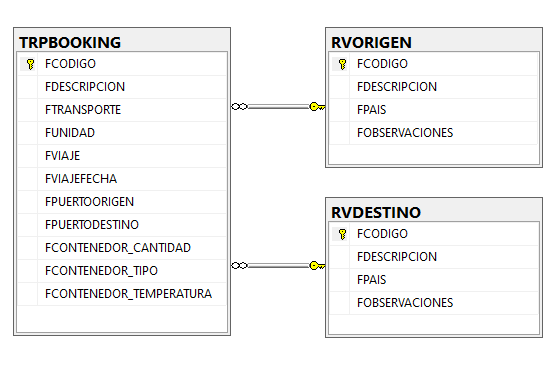
Task: Click the infinity symbol on the lower relationship line
Action: (x=239, y=266)
